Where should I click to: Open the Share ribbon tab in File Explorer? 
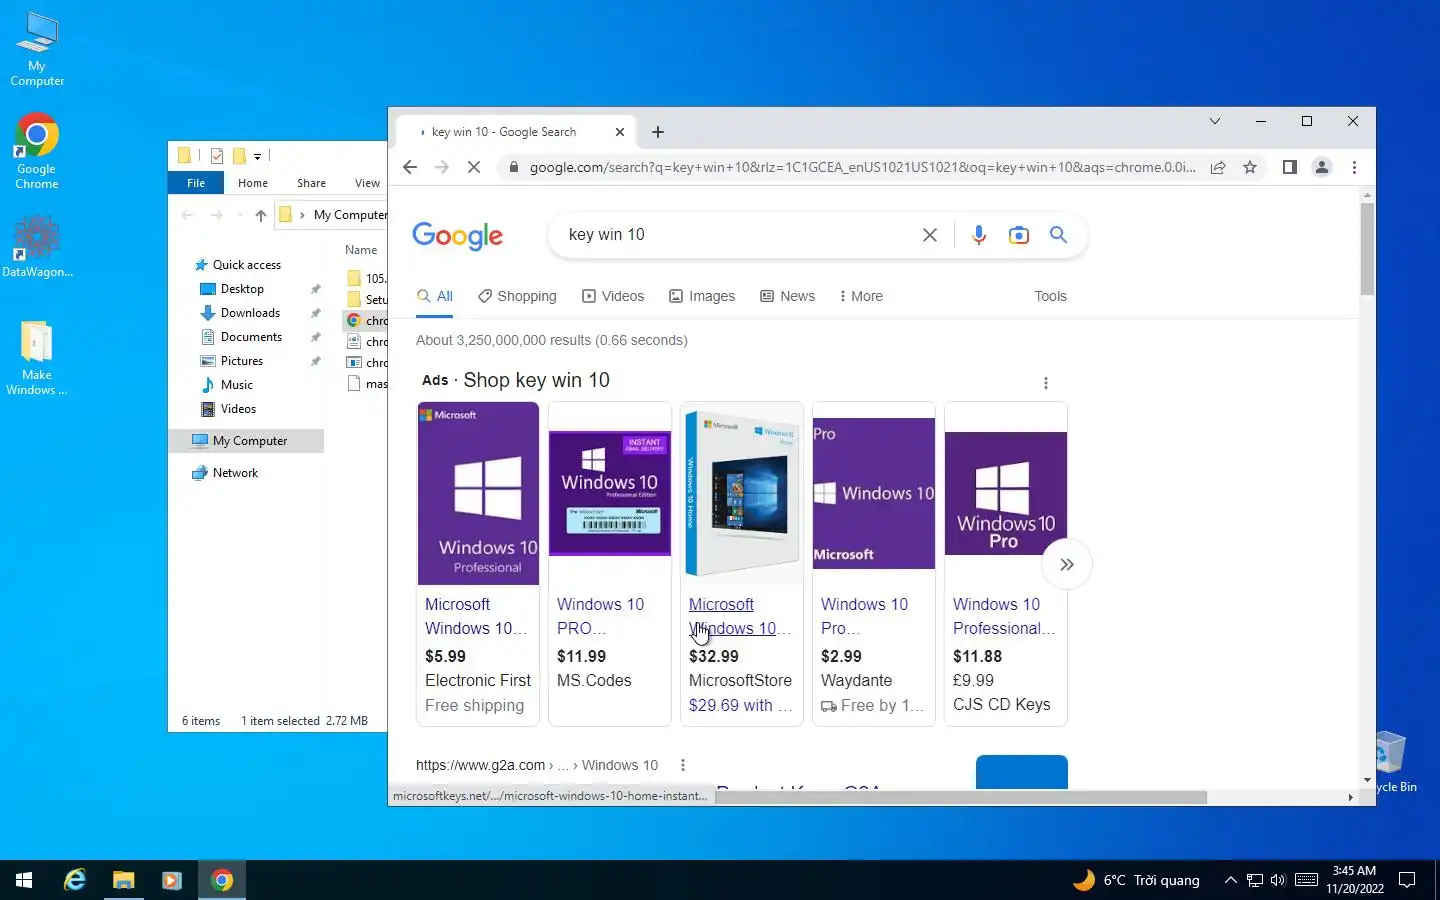311,183
